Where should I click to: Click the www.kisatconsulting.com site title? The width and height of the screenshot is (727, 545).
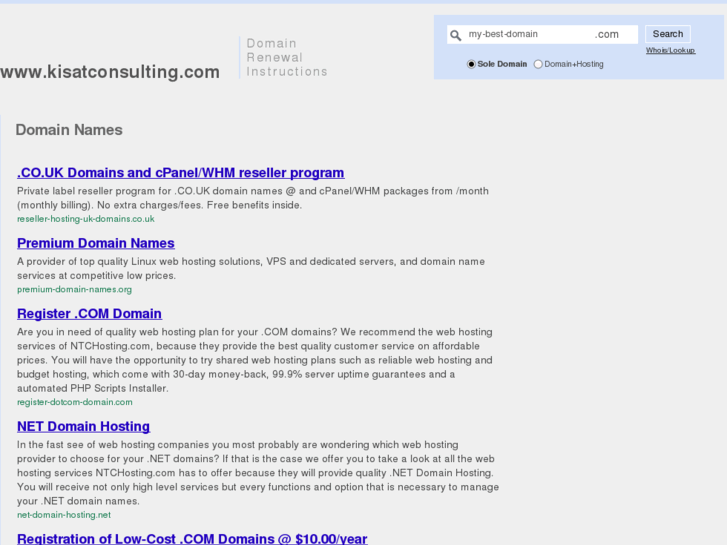[110, 72]
